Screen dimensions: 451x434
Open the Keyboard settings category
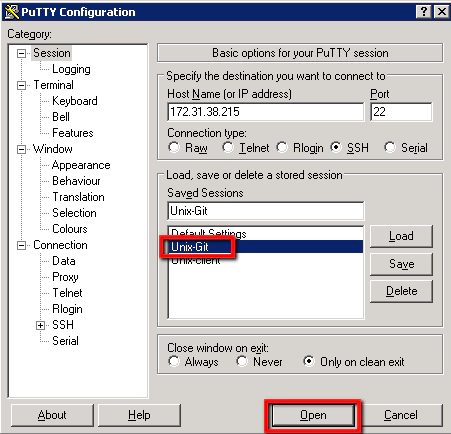(x=75, y=101)
